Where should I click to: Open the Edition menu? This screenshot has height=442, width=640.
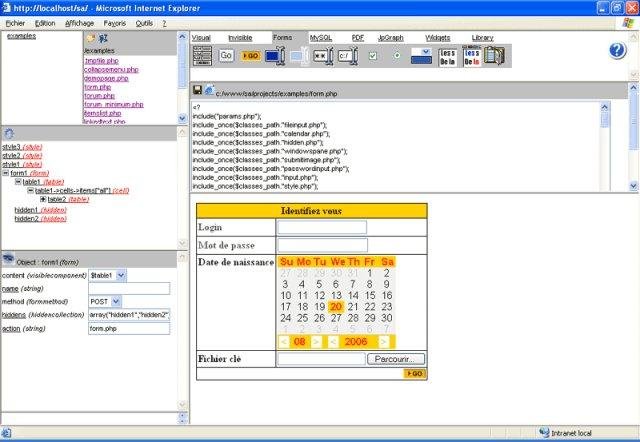[x=45, y=23]
